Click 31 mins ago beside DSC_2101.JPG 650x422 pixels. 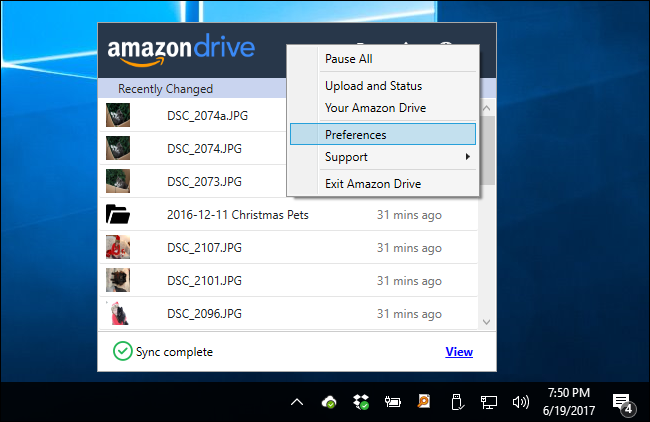[409, 281]
